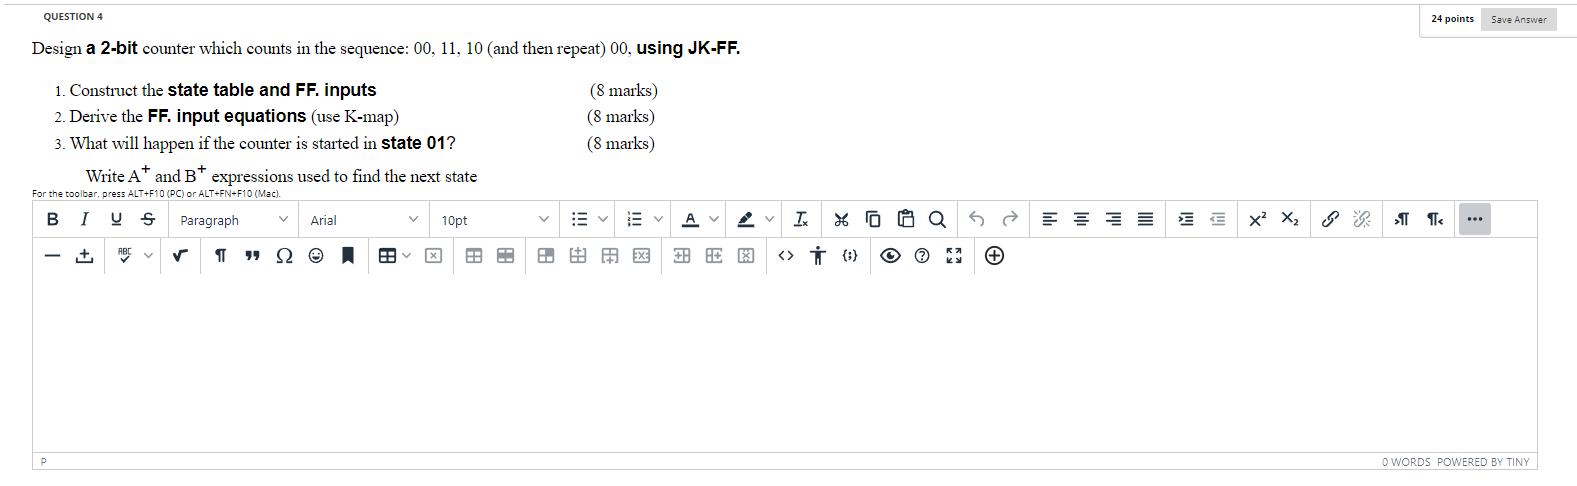Paste from clipboard
1577x486 pixels.
(x=905, y=219)
